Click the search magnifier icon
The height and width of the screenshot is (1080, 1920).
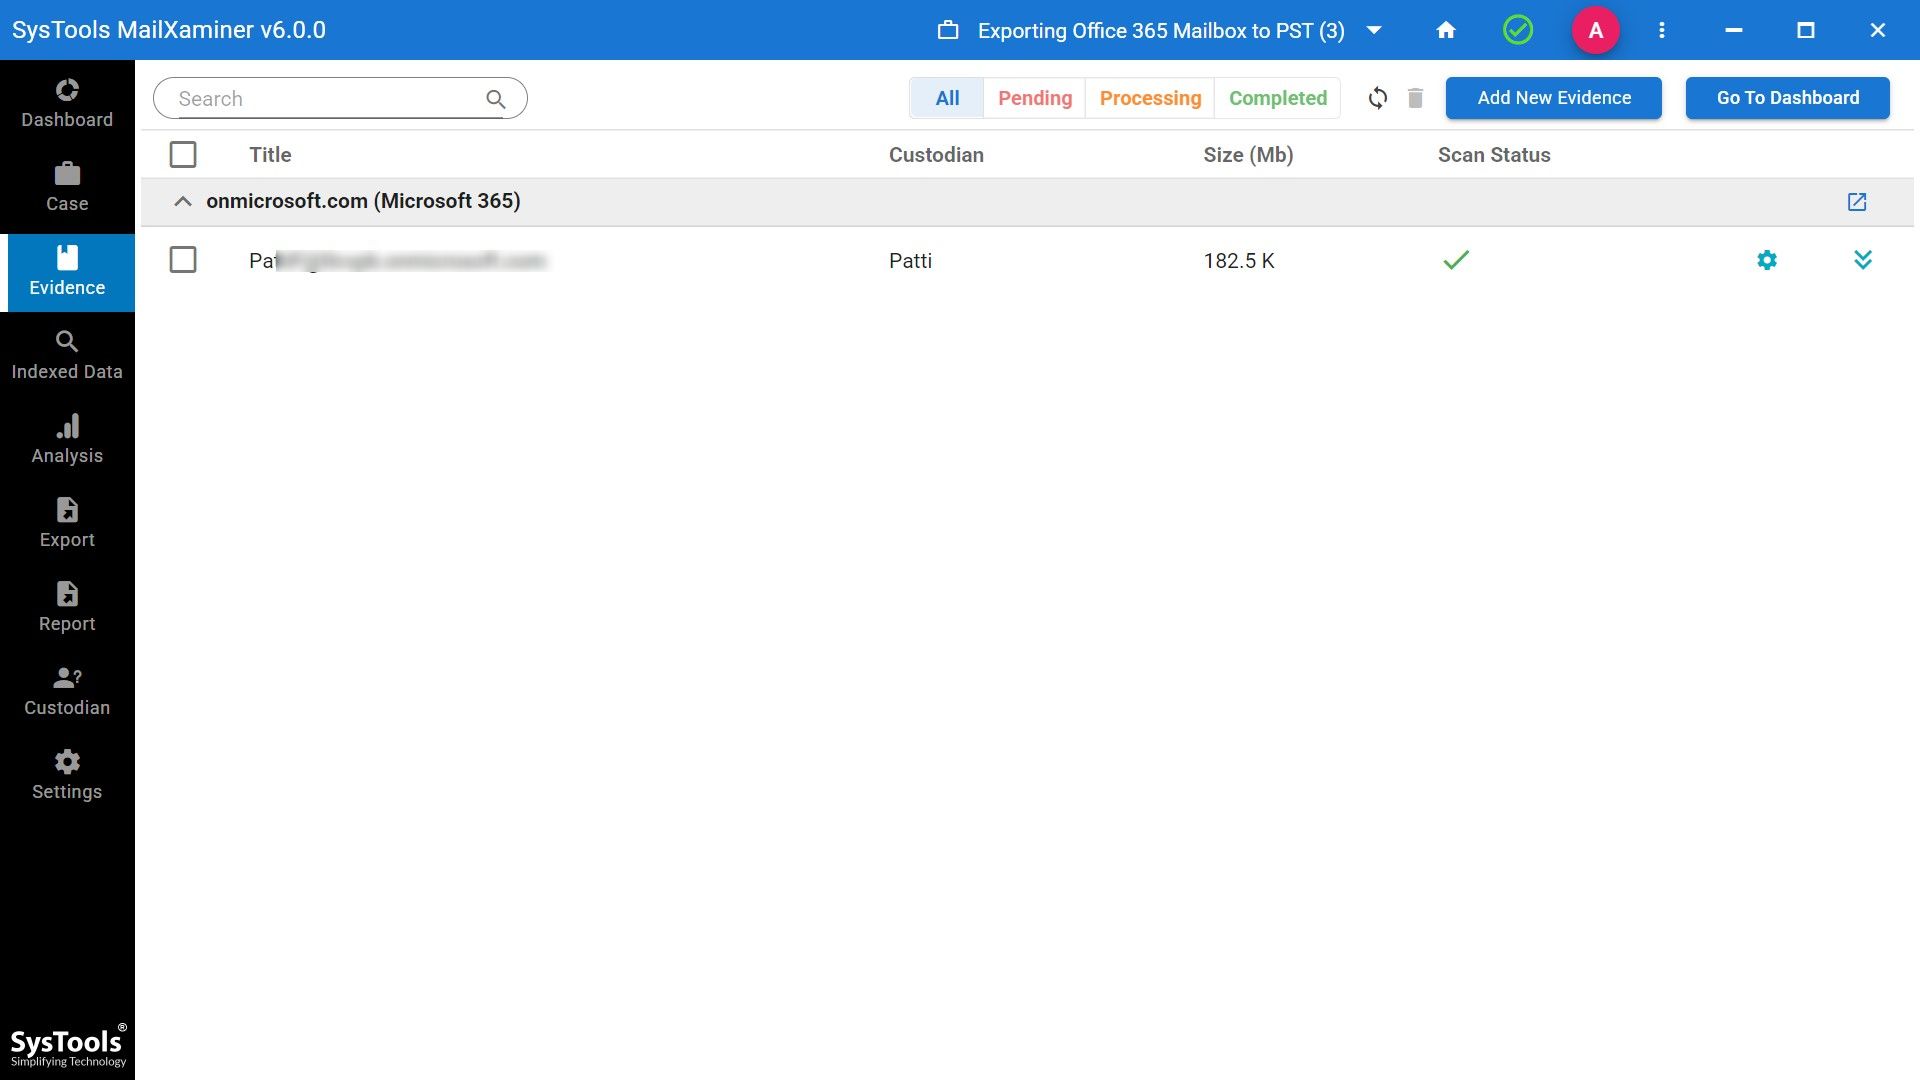click(x=496, y=98)
